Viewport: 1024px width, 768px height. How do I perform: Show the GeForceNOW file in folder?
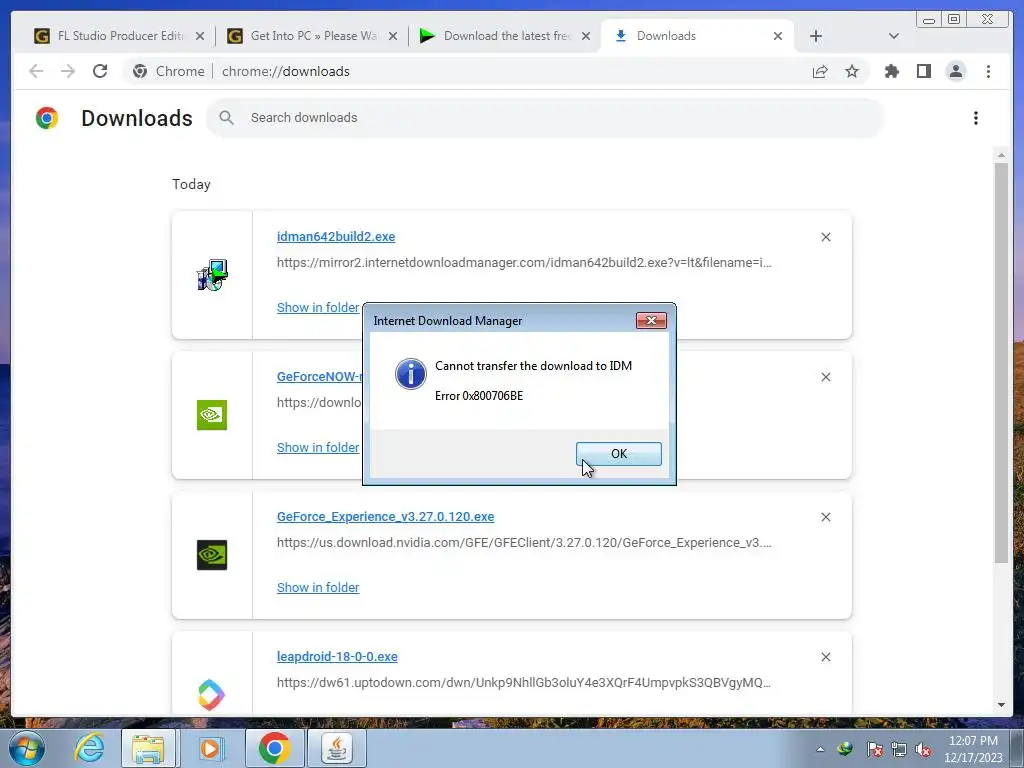pos(318,447)
